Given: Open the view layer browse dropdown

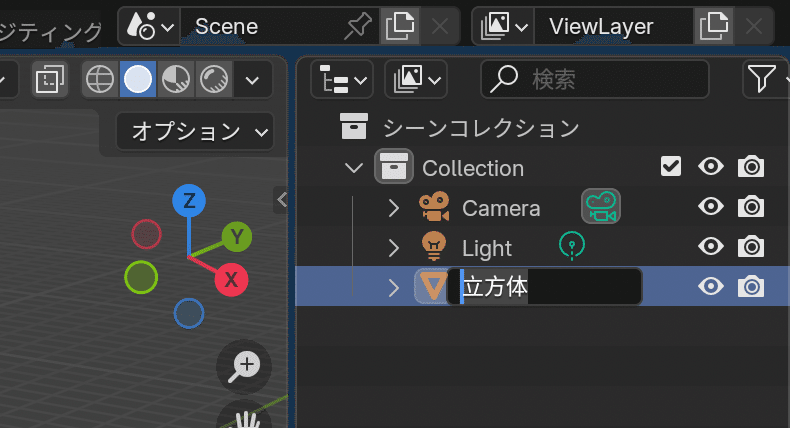Looking at the screenshot, I should tap(504, 26).
